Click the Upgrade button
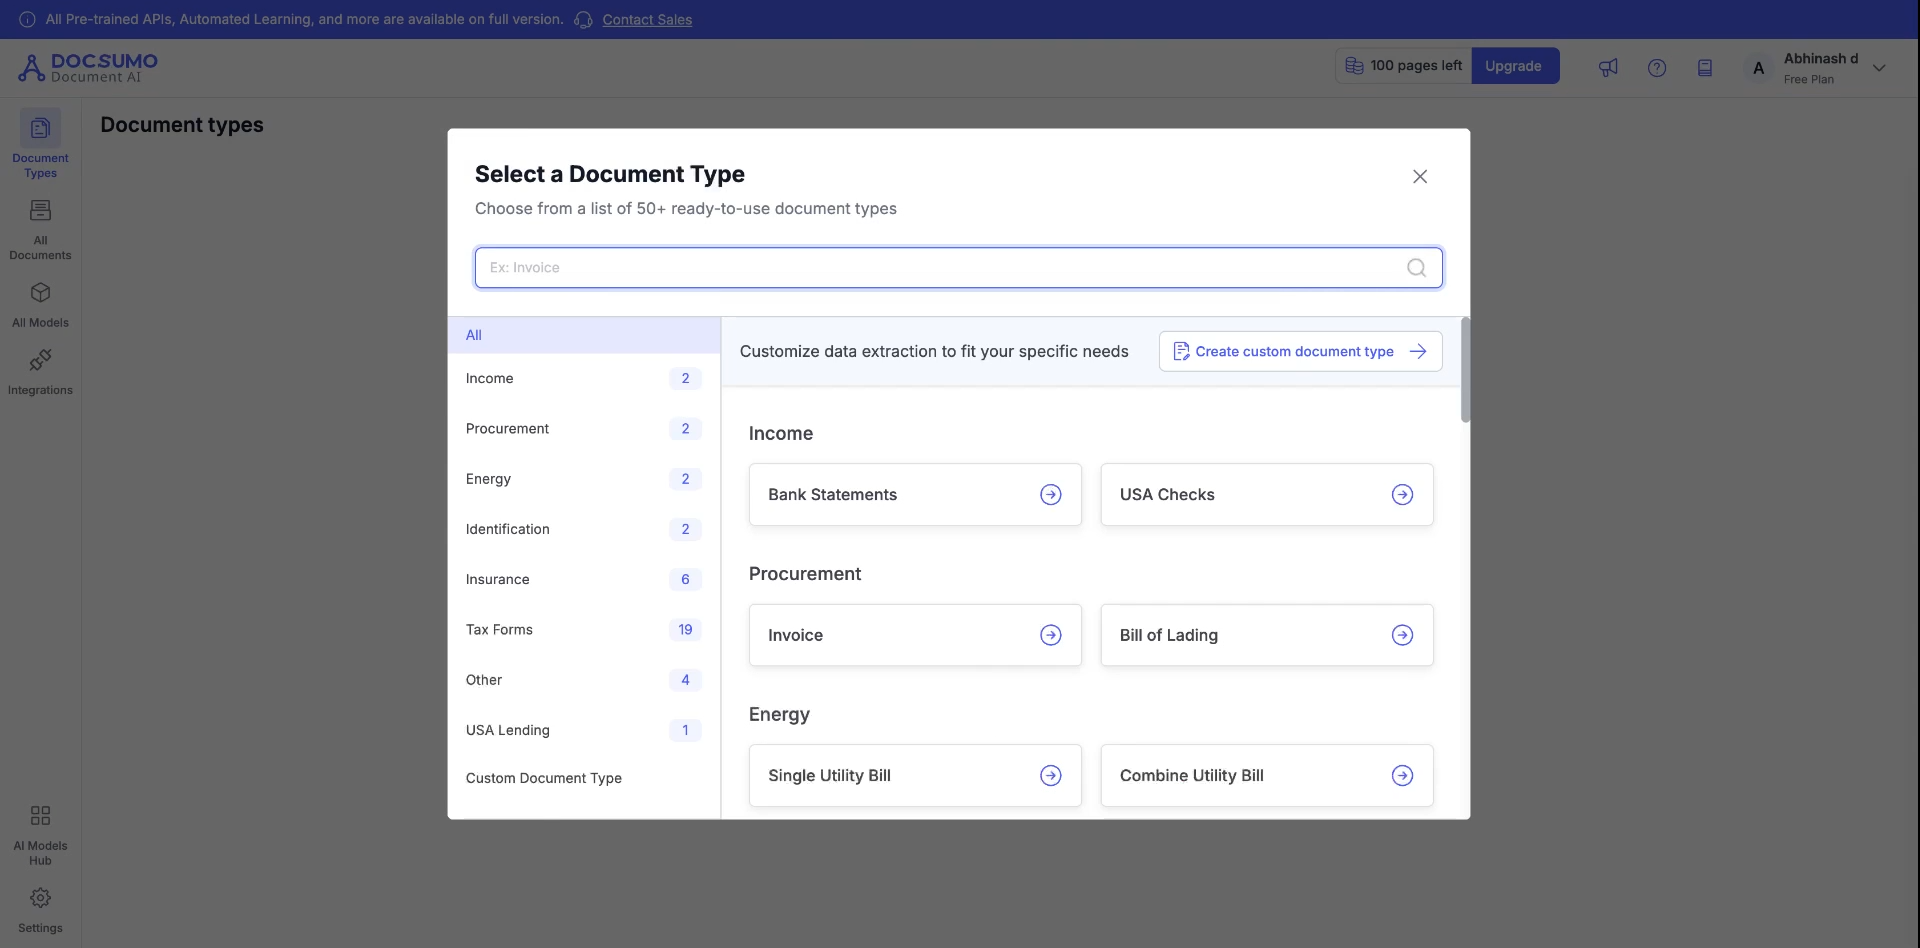This screenshot has width=1920, height=948. pyautogui.click(x=1514, y=66)
